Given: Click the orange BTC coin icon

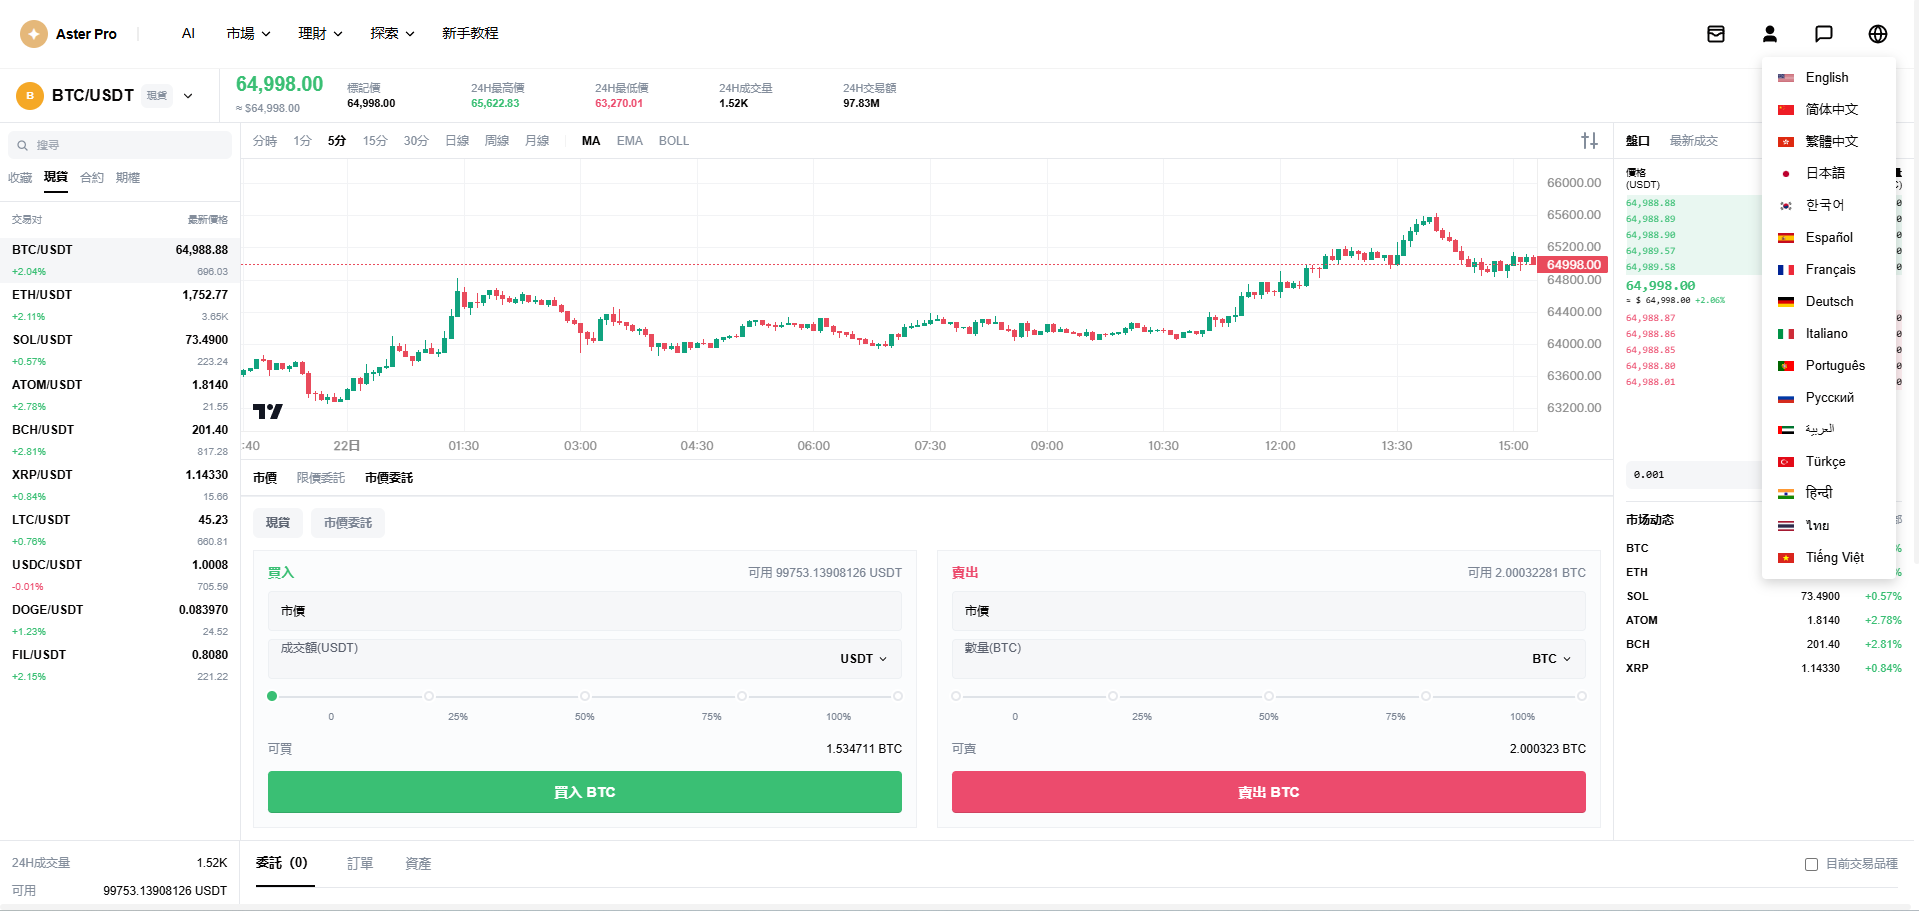Looking at the screenshot, I should point(30,96).
